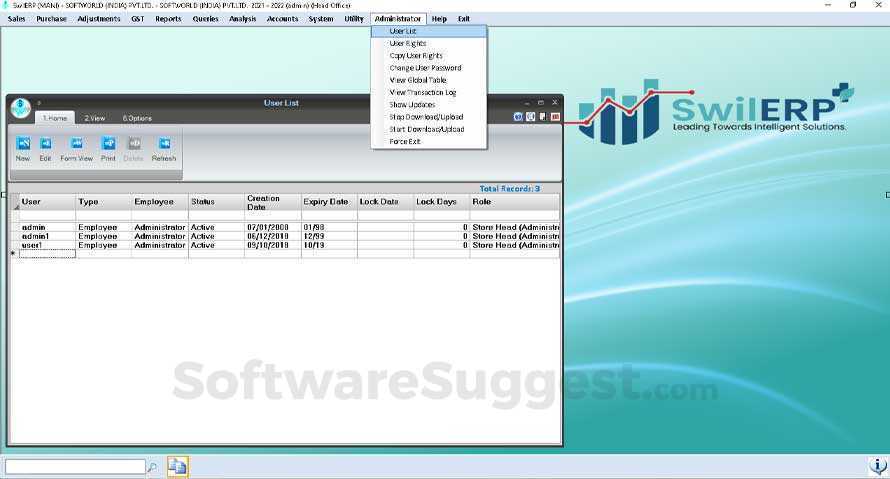Select User Rights from Administrator menu
Image resolution: width=890 pixels, height=479 pixels.
407,44
